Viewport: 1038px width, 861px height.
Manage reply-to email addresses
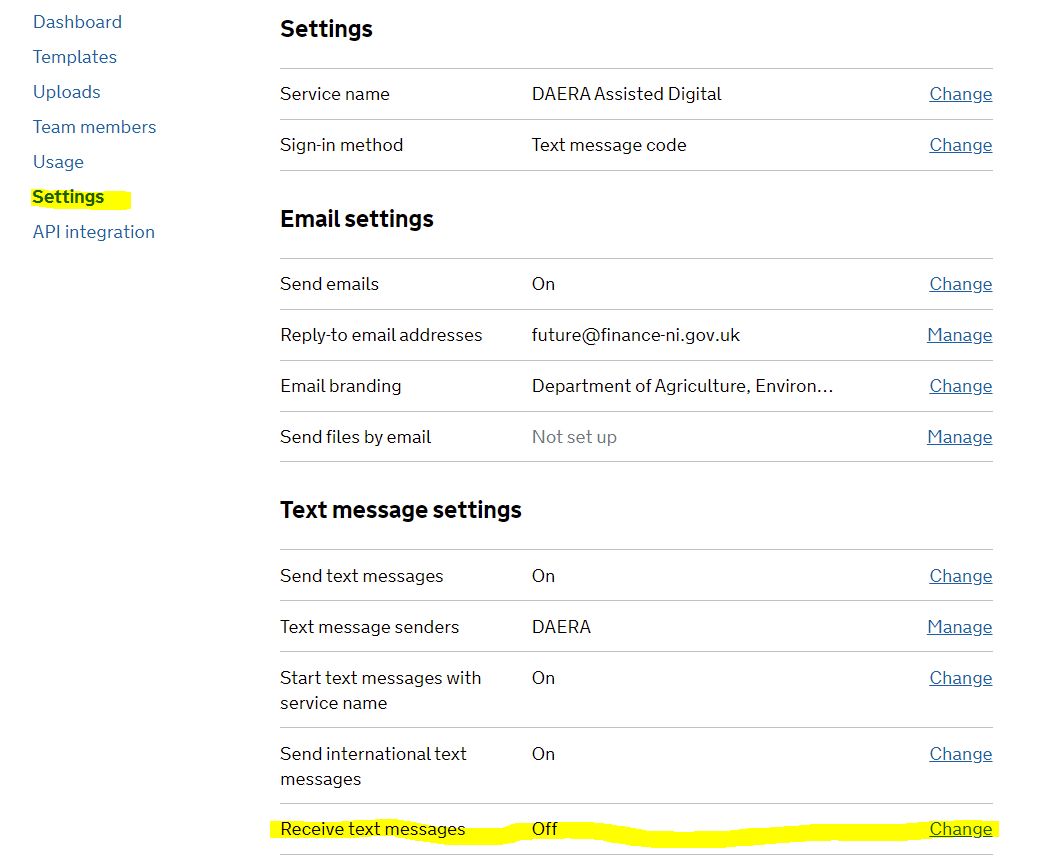click(959, 334)
